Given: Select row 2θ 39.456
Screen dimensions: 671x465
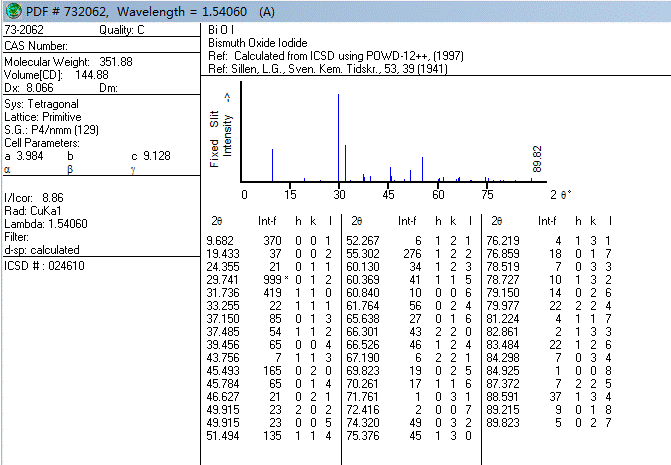Looking at the screenshot, I should coord(269,345).
